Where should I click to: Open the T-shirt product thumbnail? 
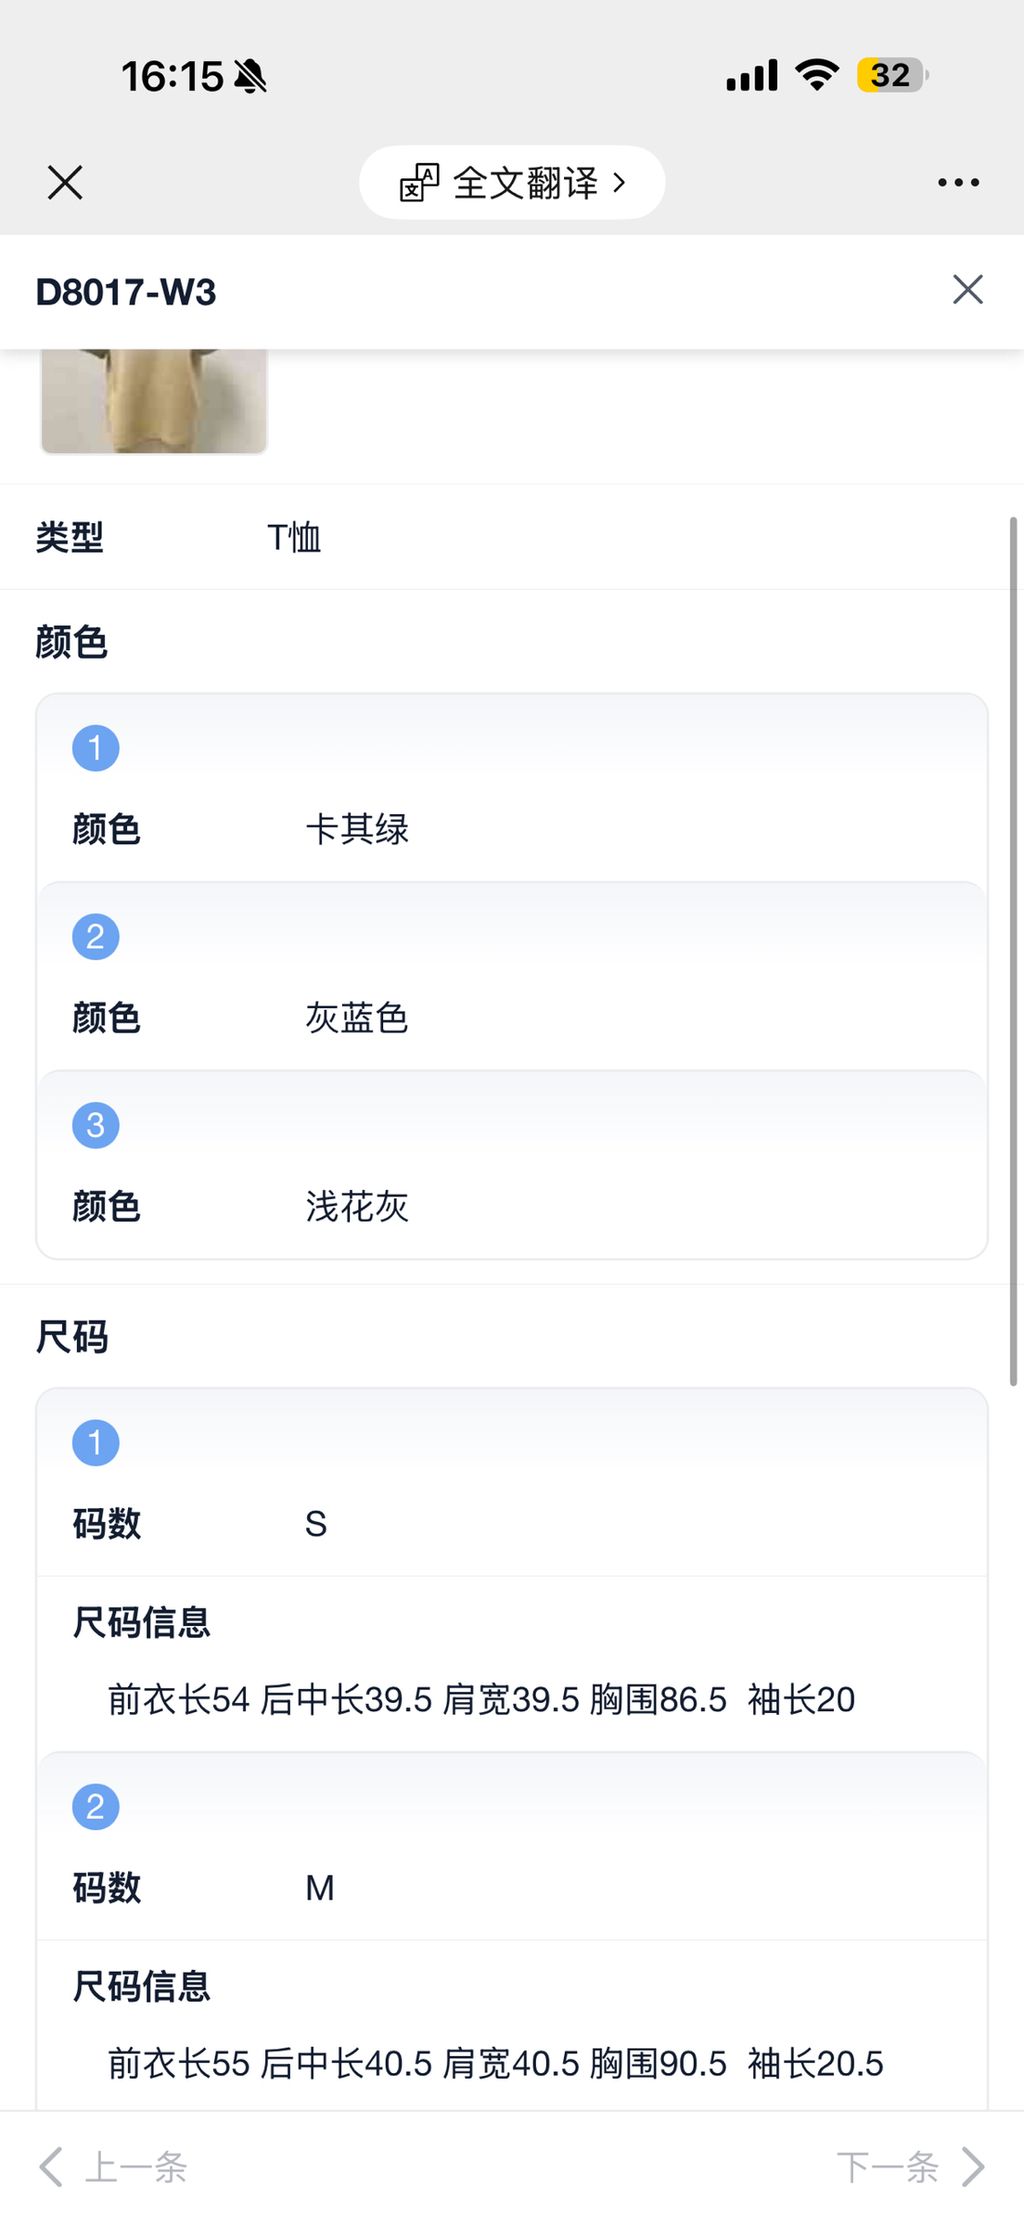154,400
